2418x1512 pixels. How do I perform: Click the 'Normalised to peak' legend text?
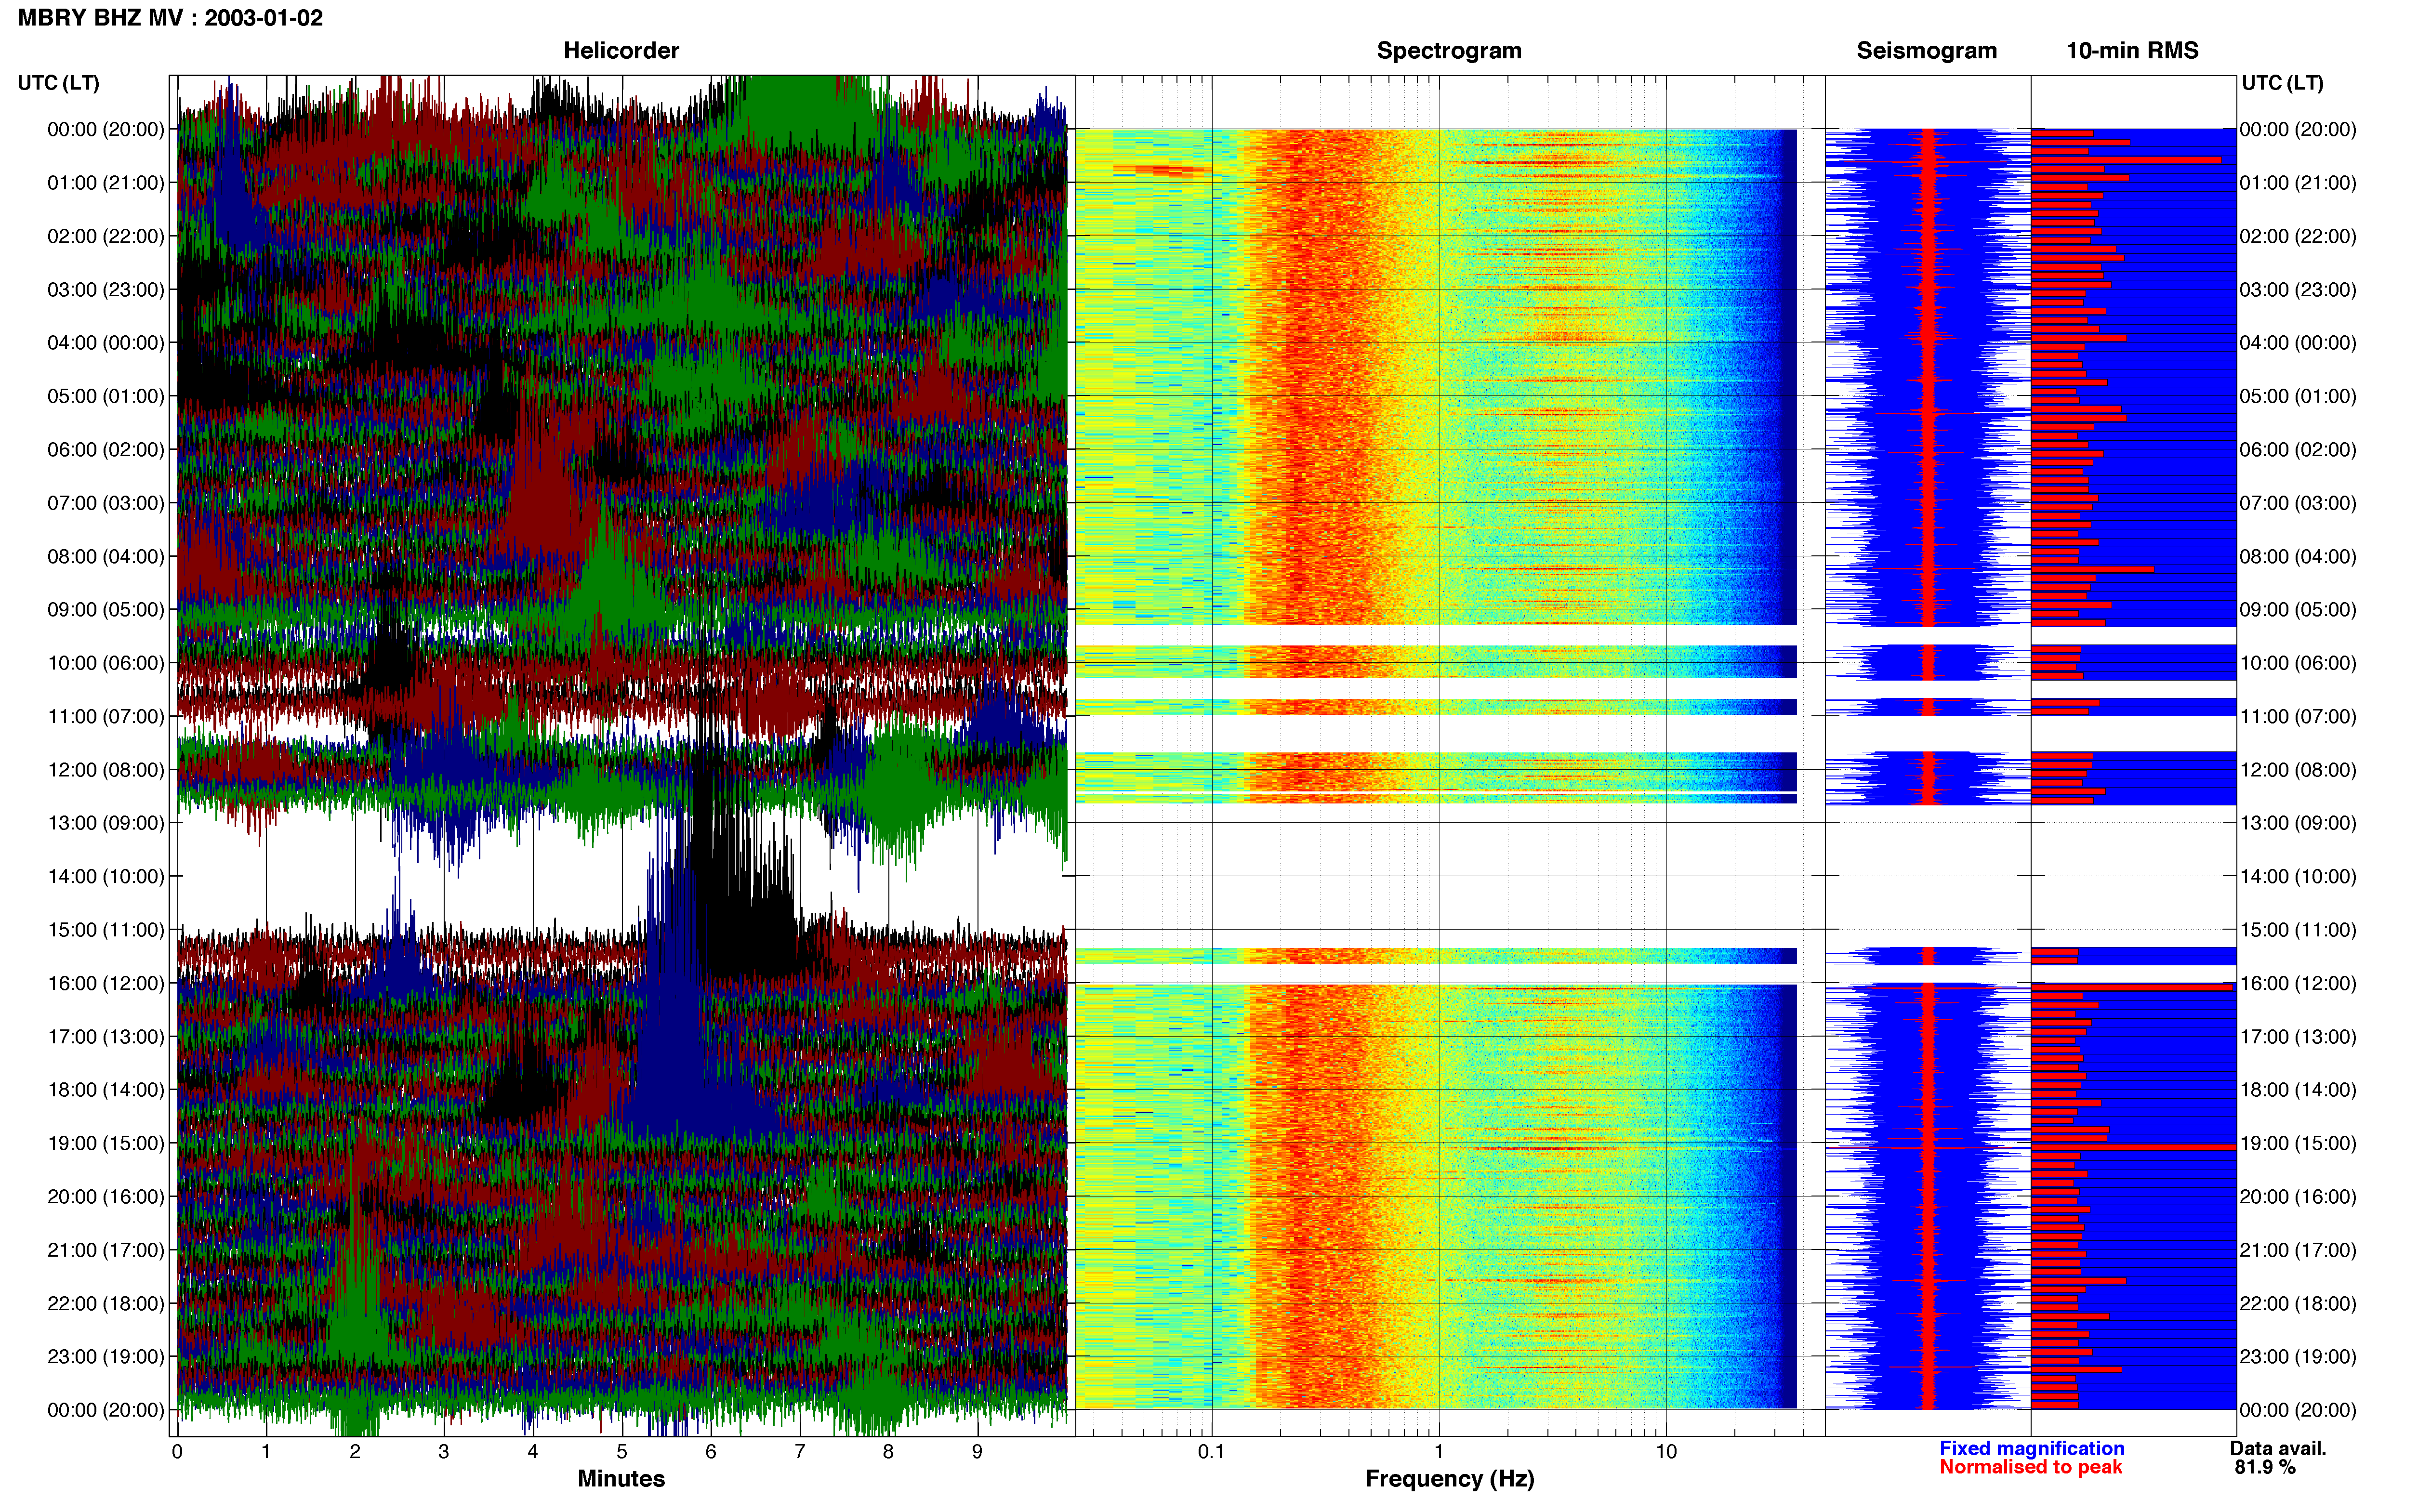[2030, 1467]
